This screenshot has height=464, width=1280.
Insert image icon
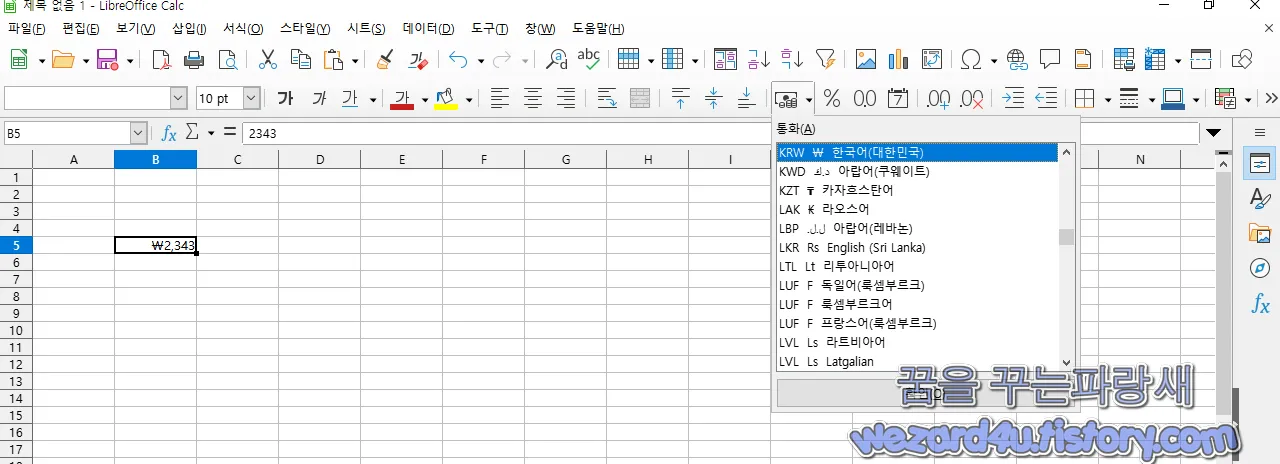pyautogui.click(x=866, y=60)
